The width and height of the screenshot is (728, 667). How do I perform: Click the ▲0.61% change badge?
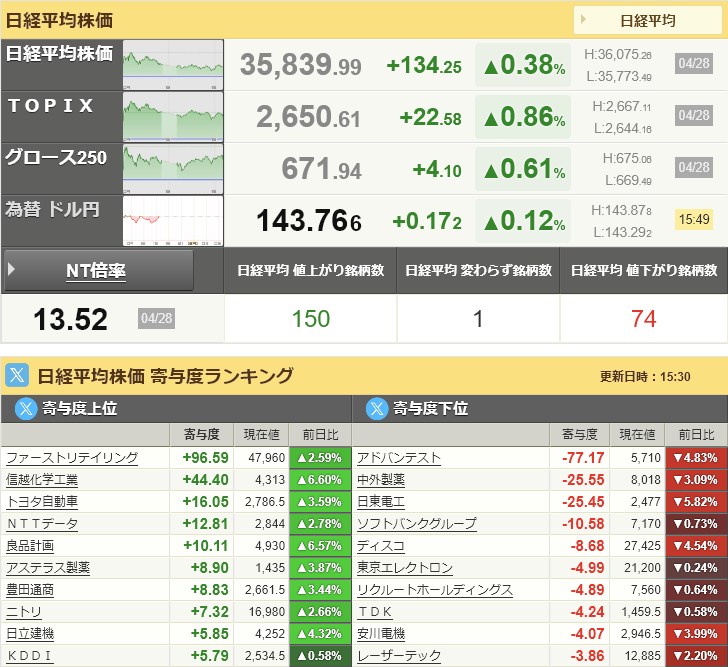tap(523, 169)
